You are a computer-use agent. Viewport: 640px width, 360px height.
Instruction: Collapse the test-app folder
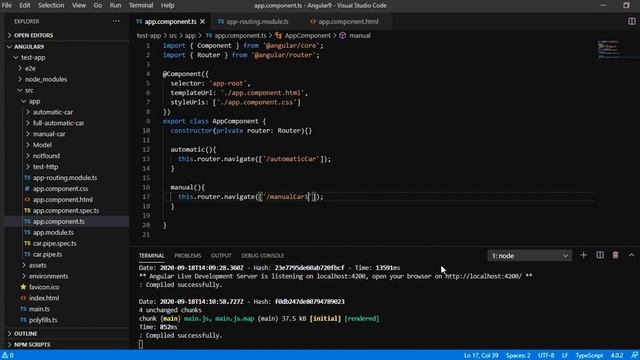click(33, 58)
